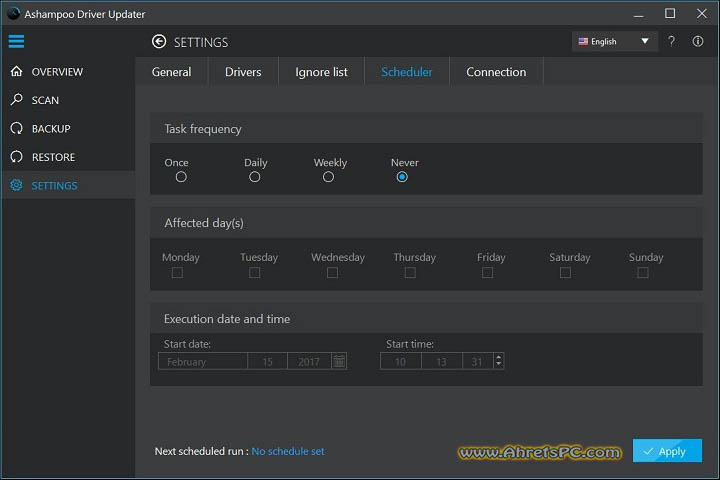Open help with the question mark icon
The height and width of the screenshot is (480, 720).
(671, 41)
